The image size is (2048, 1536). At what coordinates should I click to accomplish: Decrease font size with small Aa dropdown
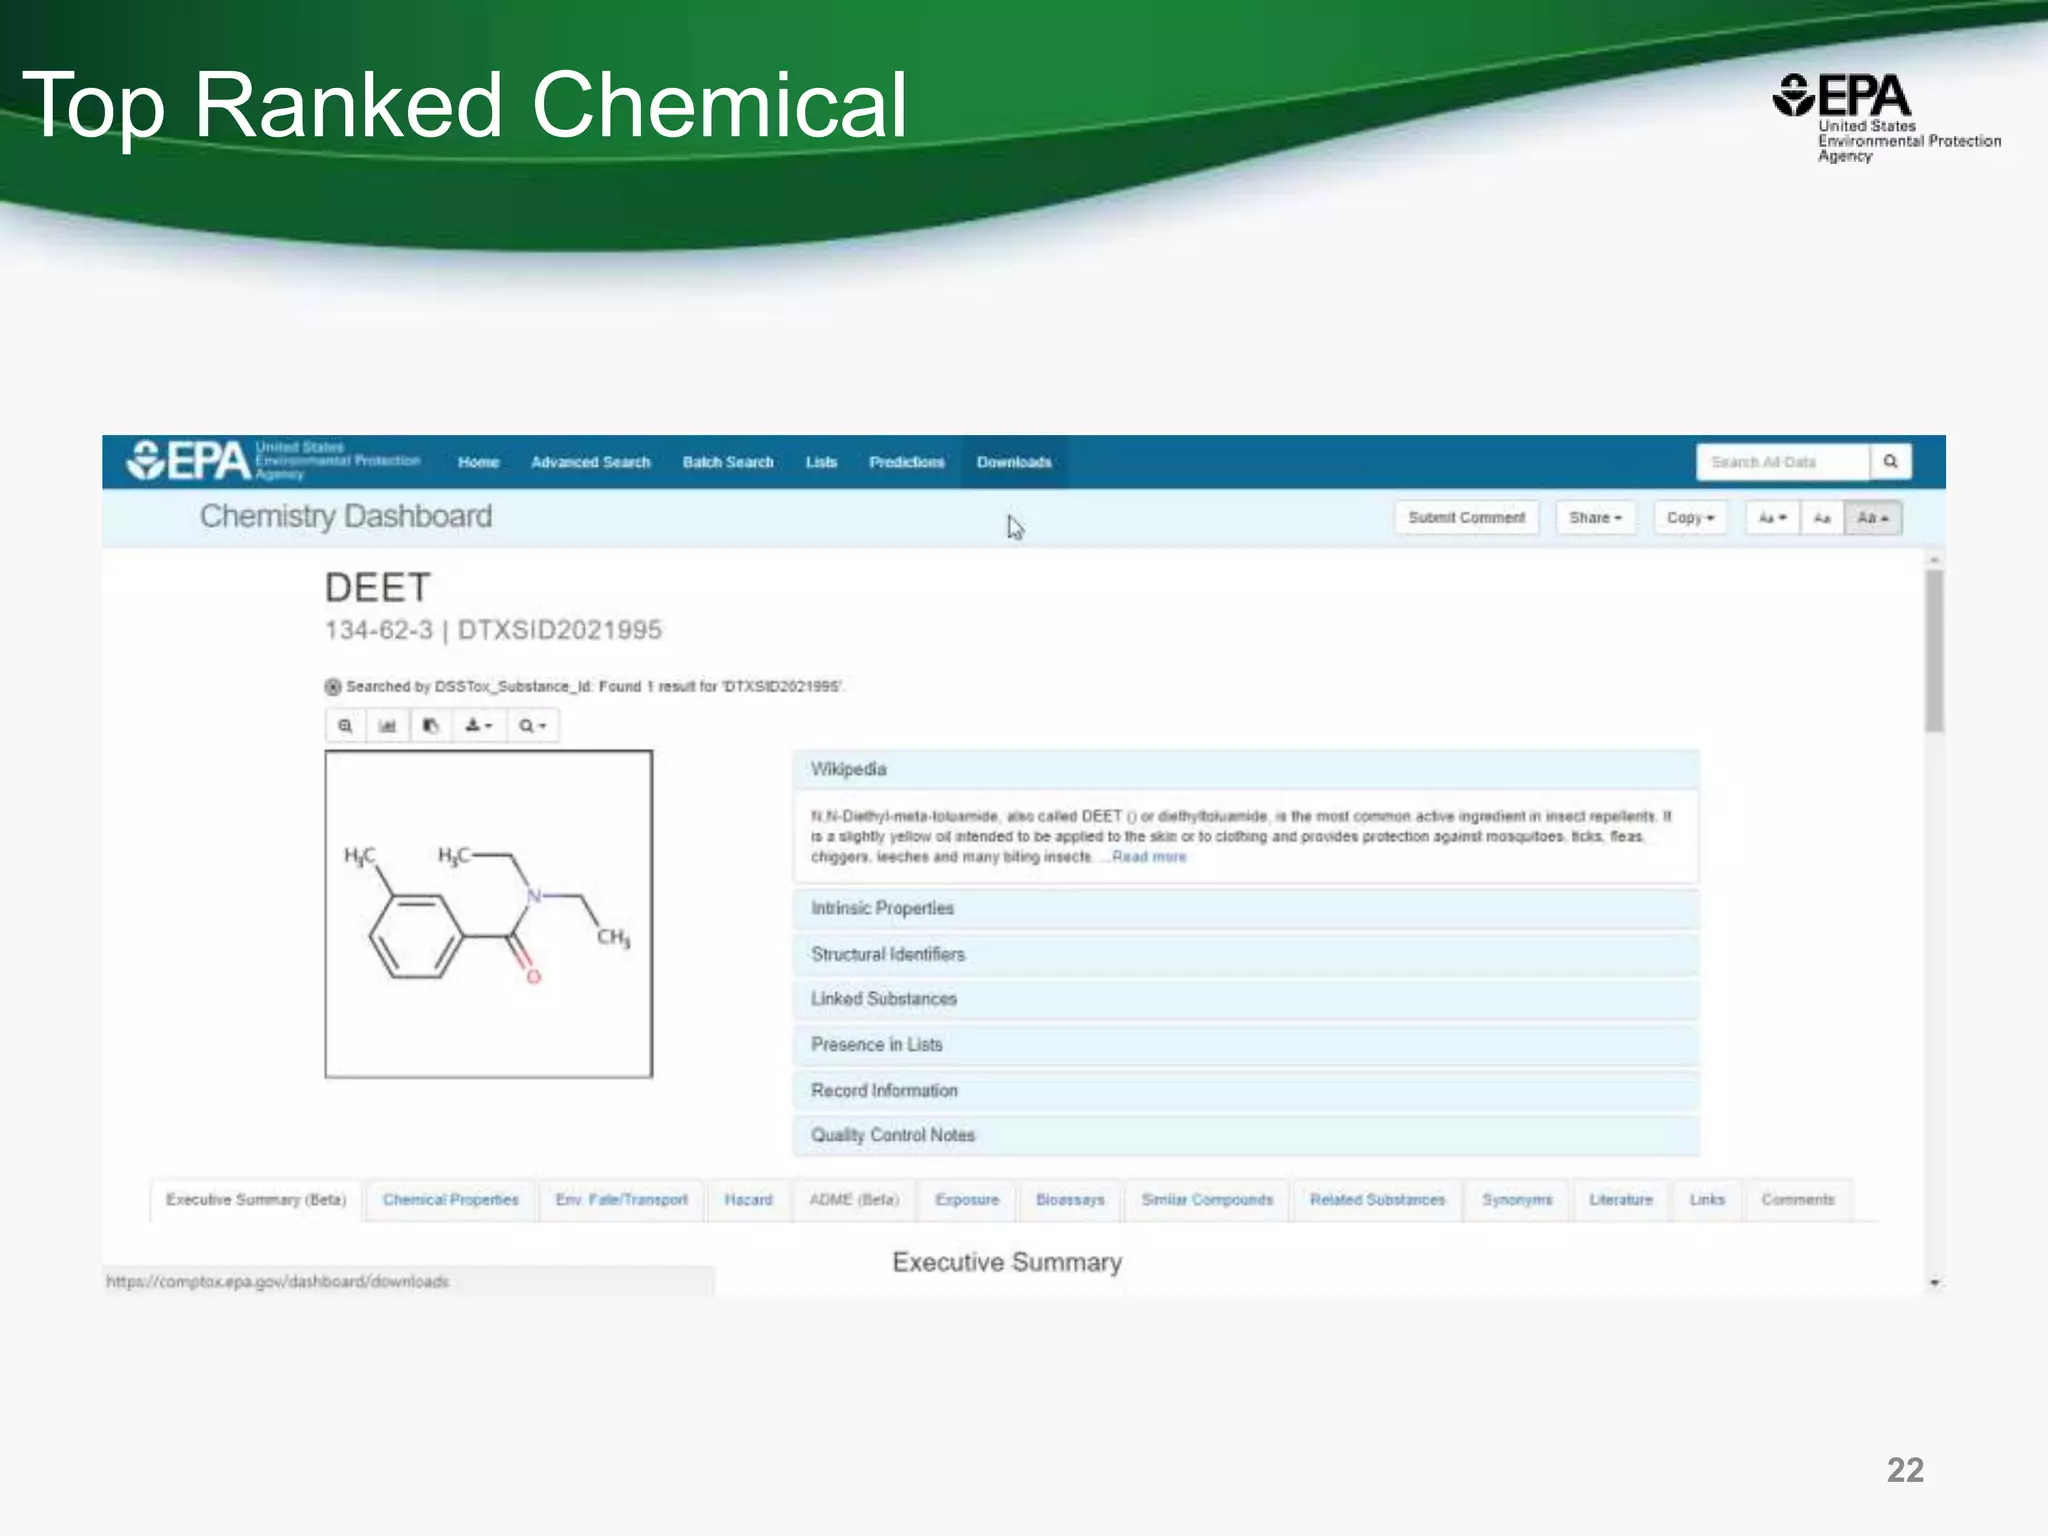1772,518
